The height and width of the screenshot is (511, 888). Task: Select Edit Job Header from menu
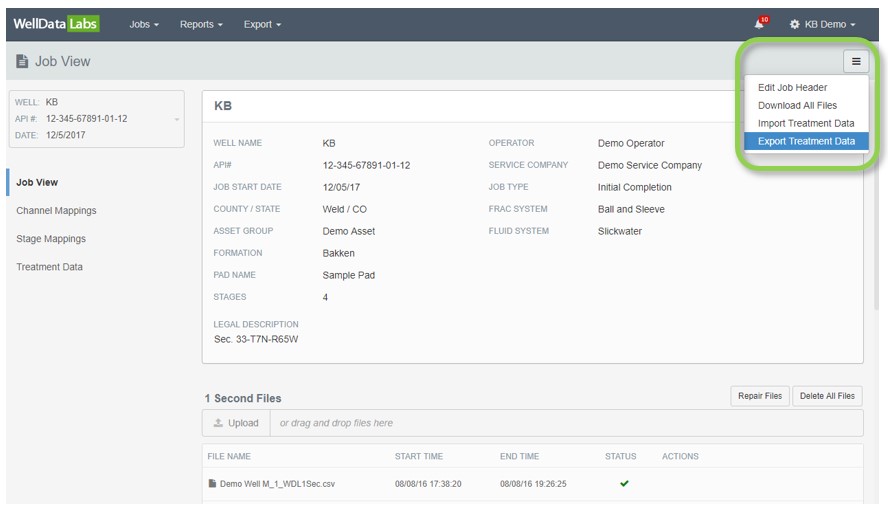pos(792,87)
